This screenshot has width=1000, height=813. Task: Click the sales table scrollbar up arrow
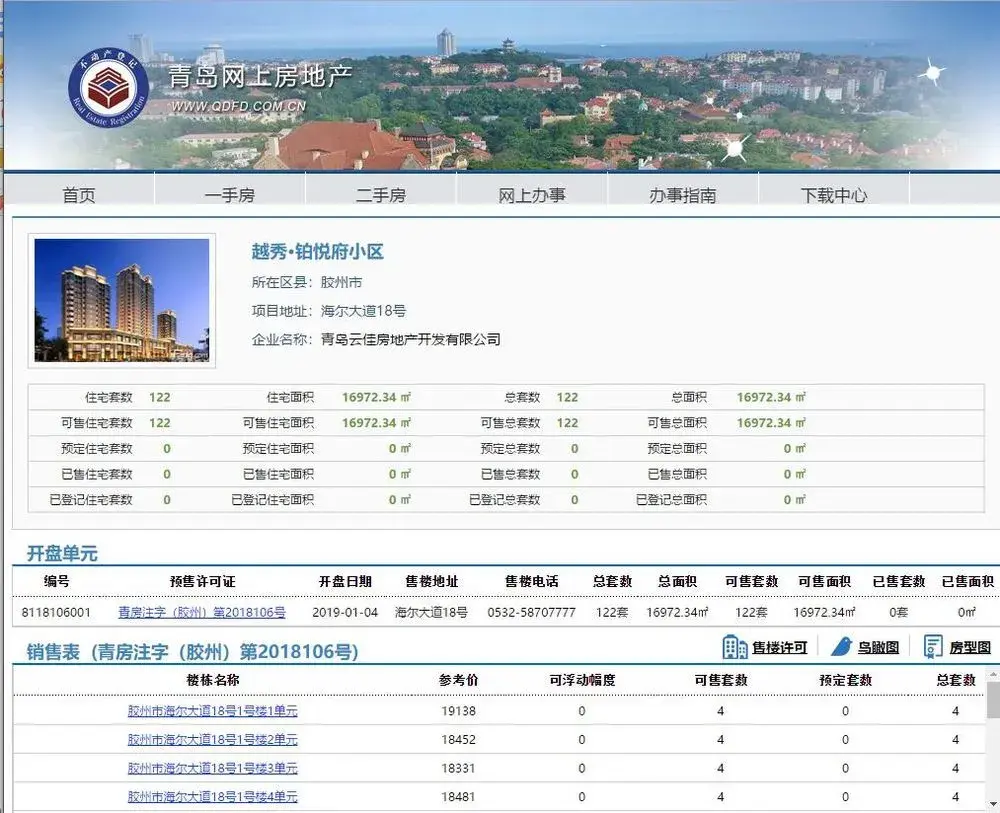[994, 673]
